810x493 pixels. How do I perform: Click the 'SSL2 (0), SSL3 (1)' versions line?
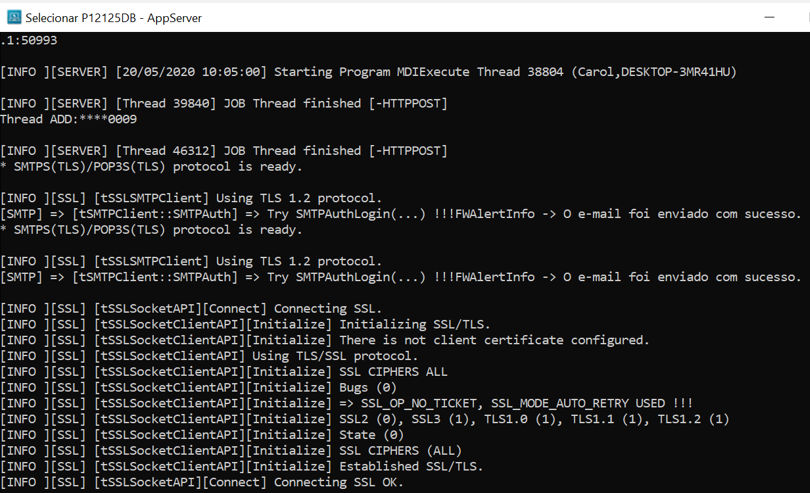point(365,419)
